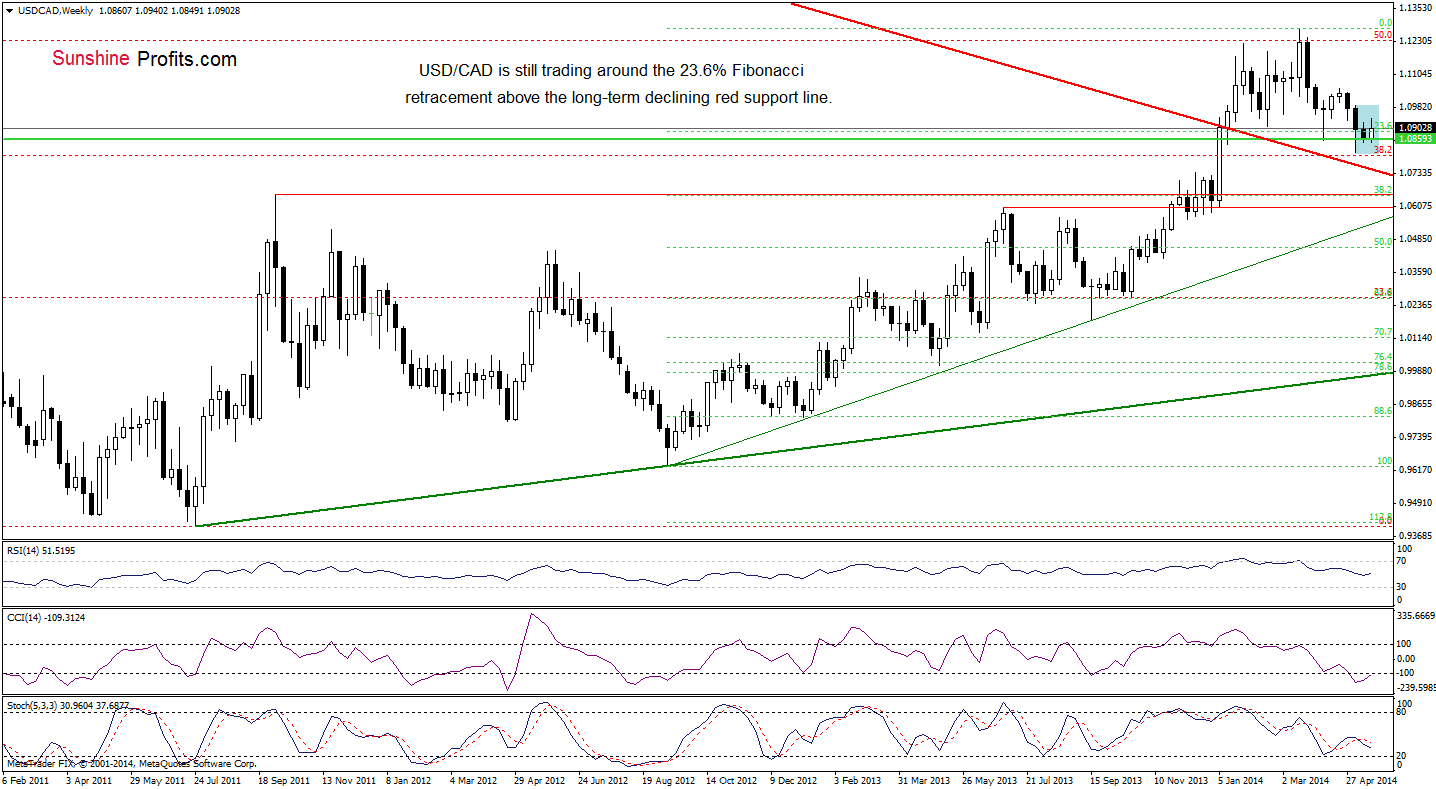Click the 18 Sep 2011 date label
1436x789 pixels.
tap(283, 779)
